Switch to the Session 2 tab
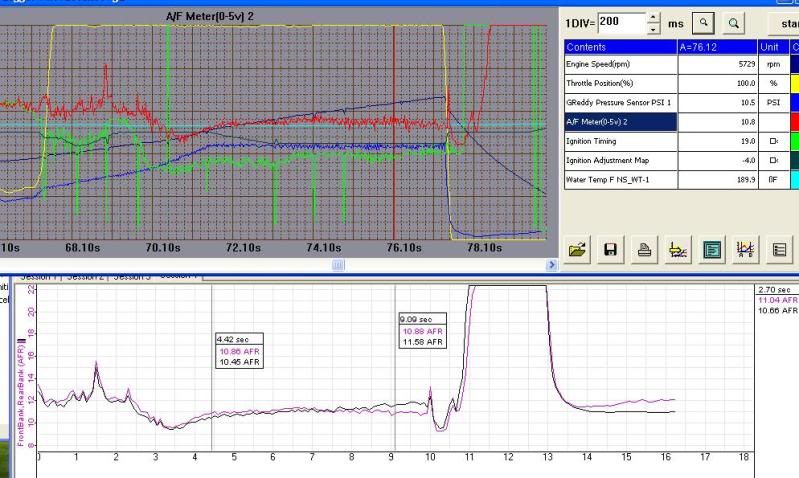The height and width of the screenshot is (478, 799). (x=84, y=276)
